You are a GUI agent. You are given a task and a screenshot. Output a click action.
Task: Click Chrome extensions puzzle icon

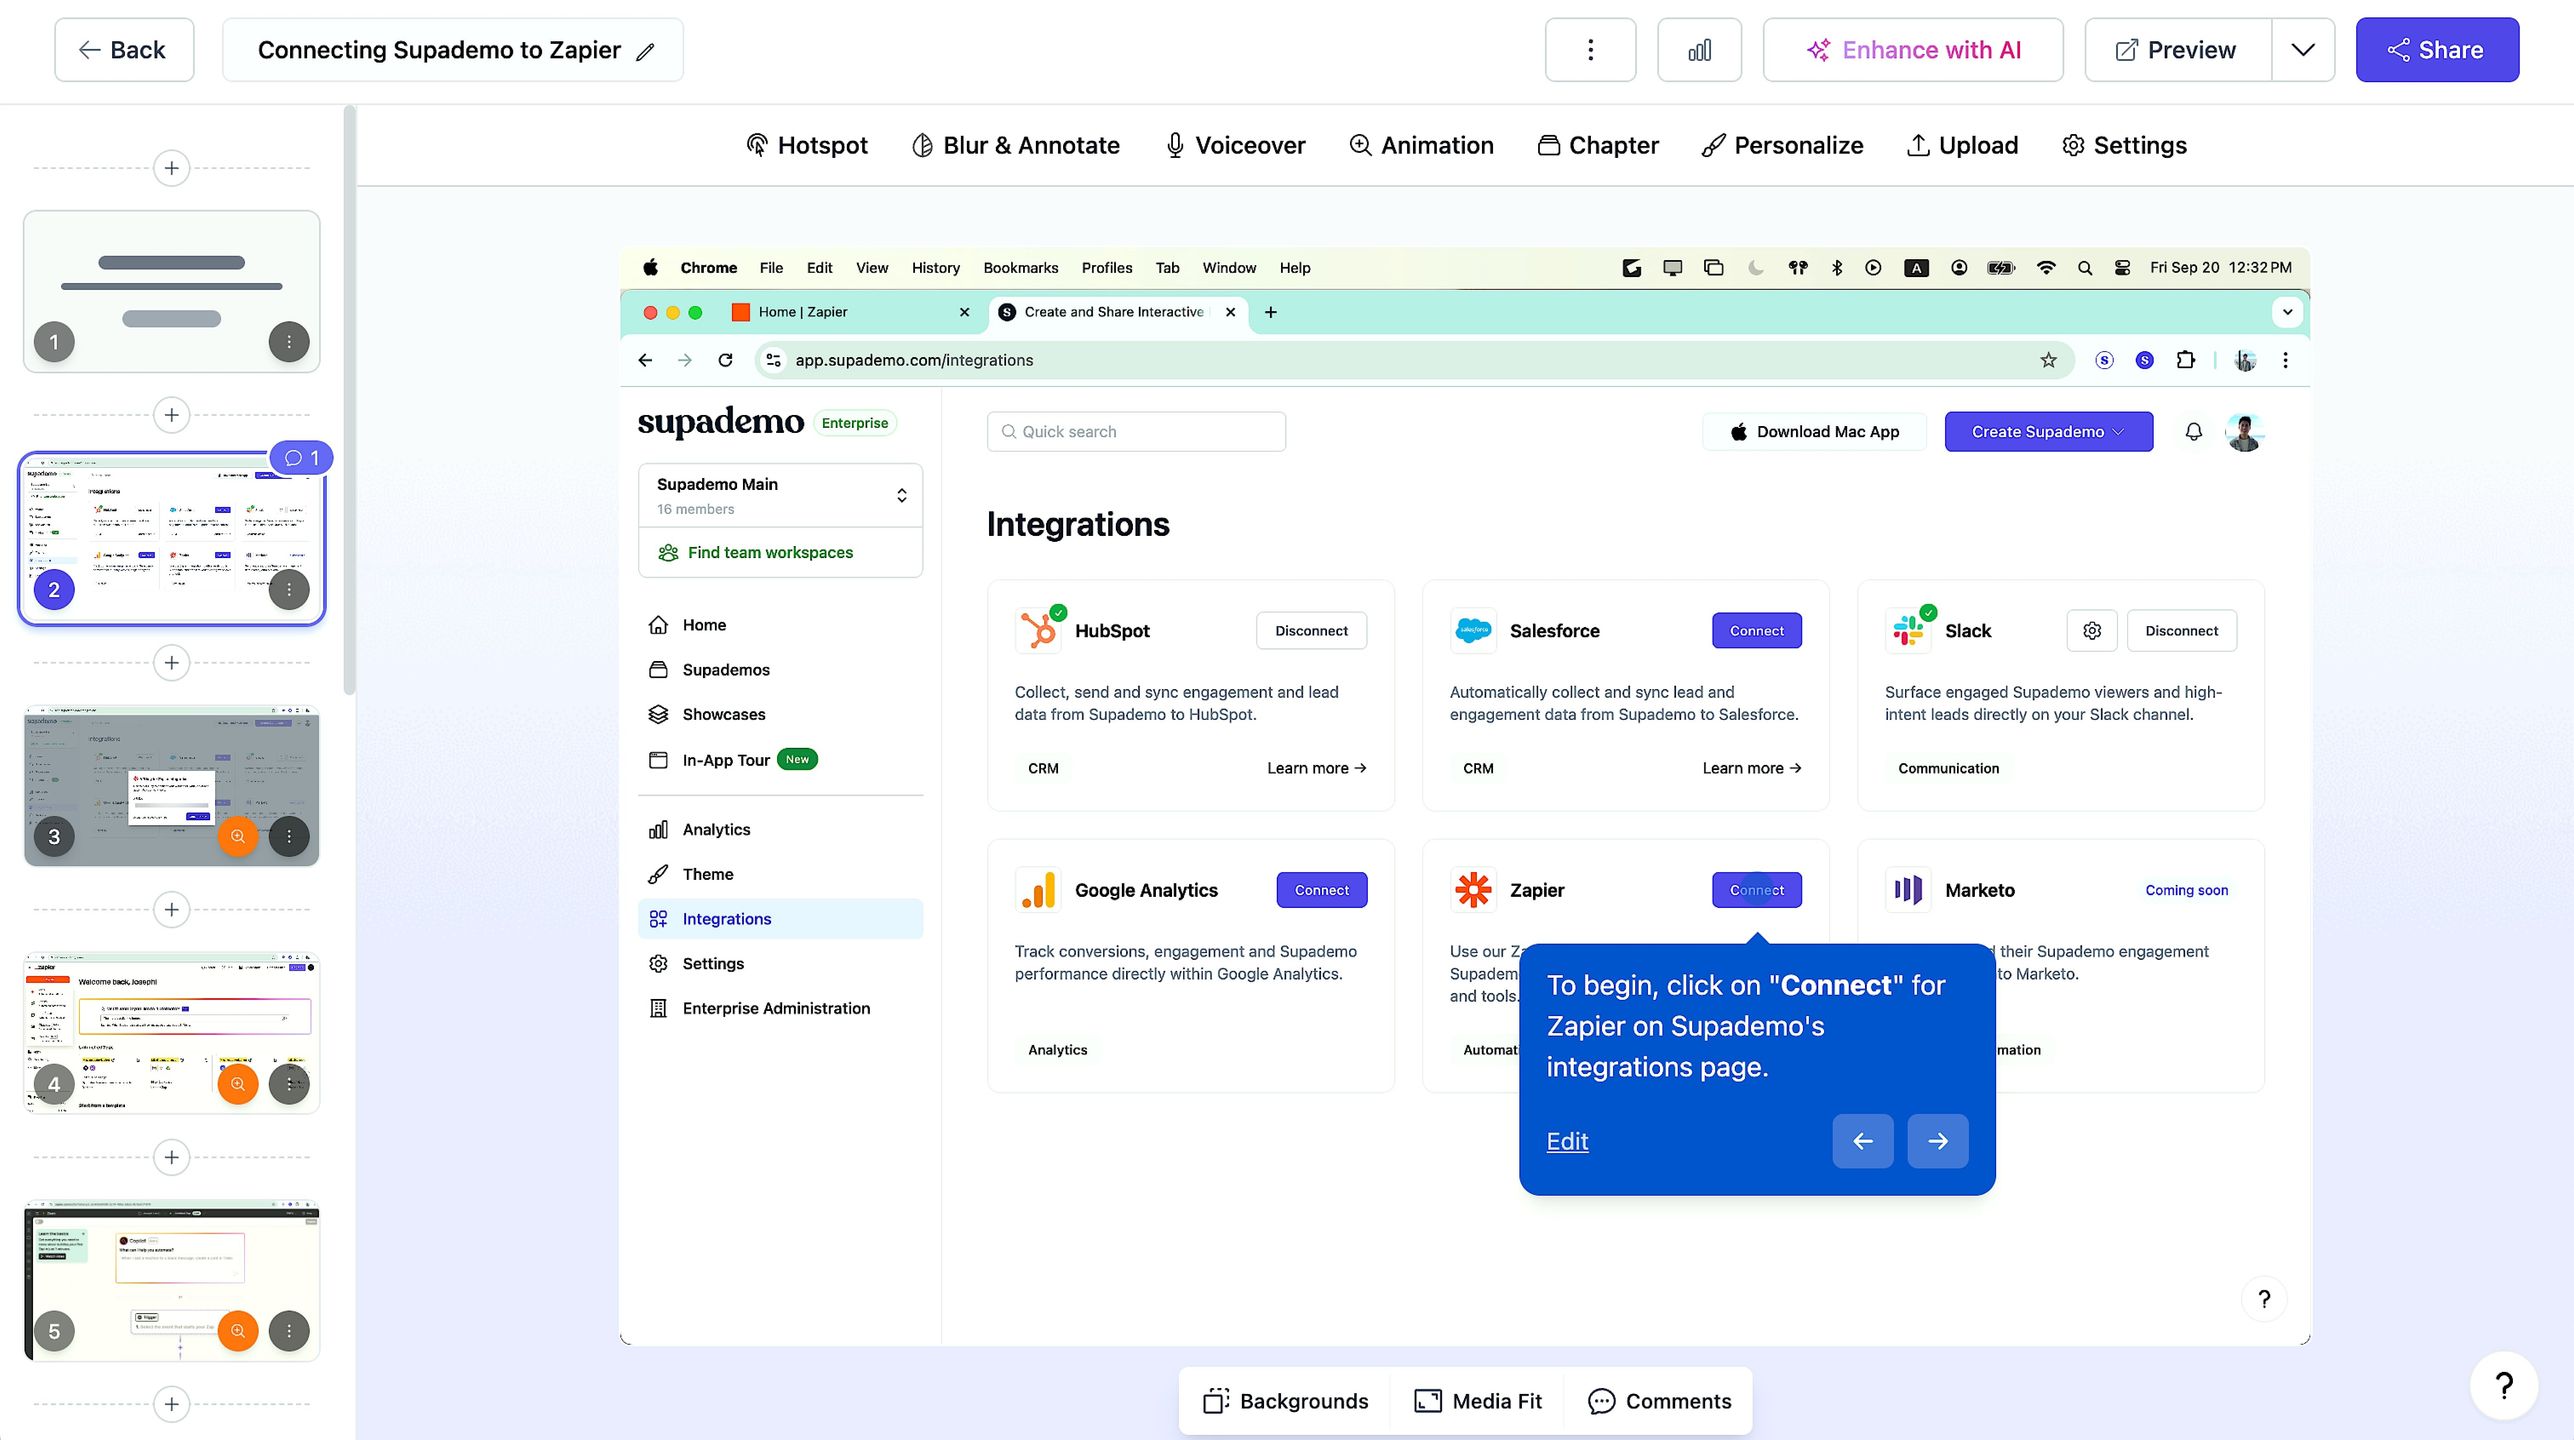[2186, 360]
